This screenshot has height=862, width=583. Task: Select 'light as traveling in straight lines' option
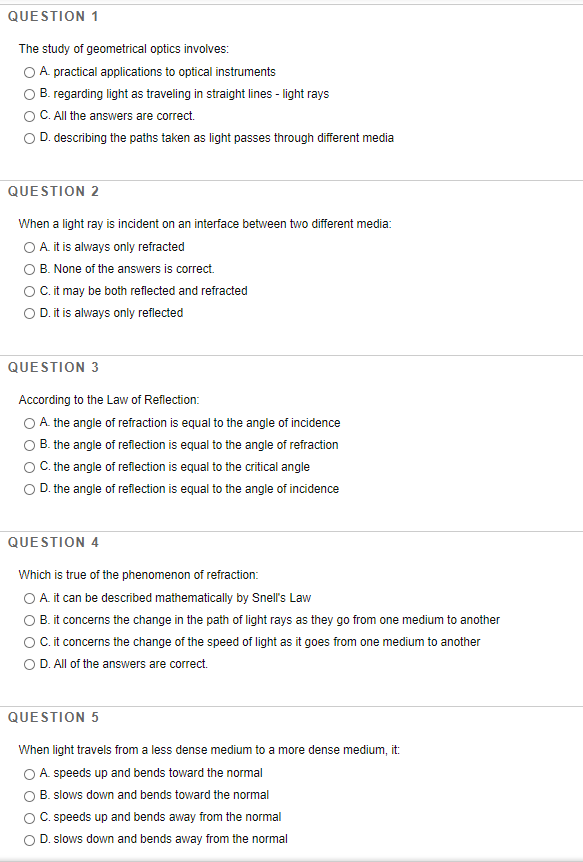pos(29,93)
